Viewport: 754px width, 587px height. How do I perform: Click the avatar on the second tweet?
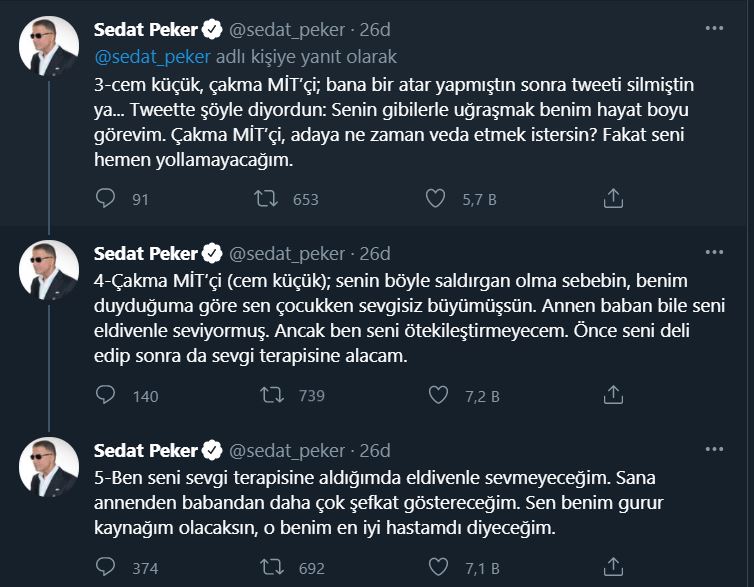point(49,269)
